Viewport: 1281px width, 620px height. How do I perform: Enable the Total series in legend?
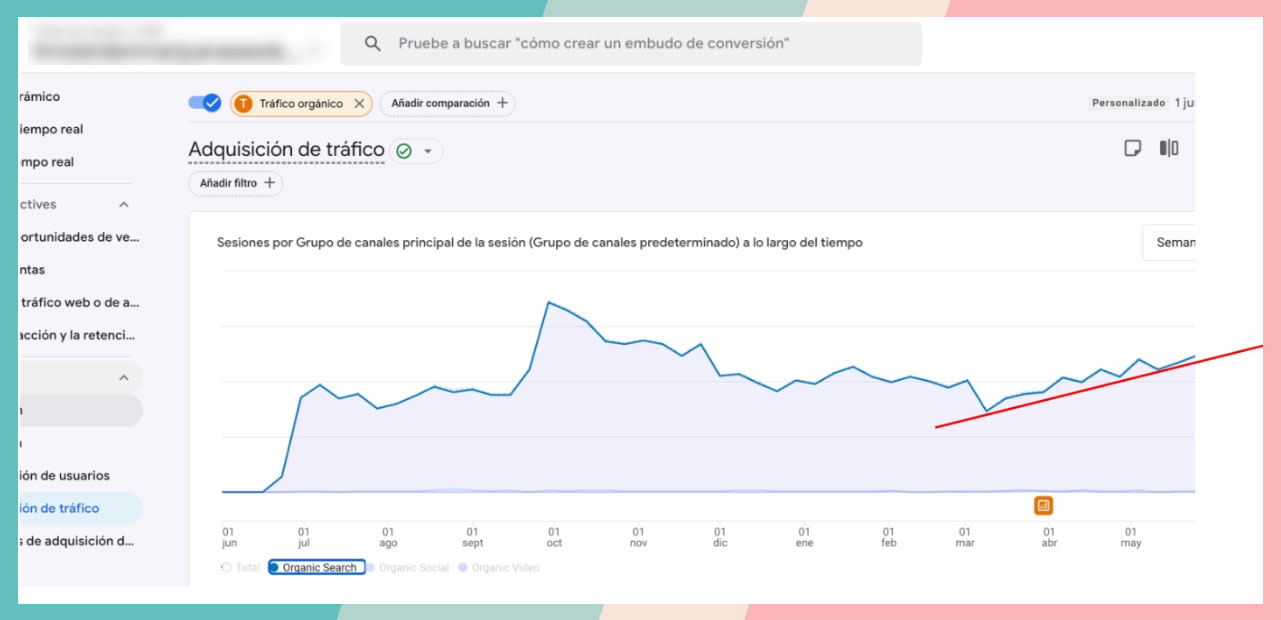click(x=240, y=567)
